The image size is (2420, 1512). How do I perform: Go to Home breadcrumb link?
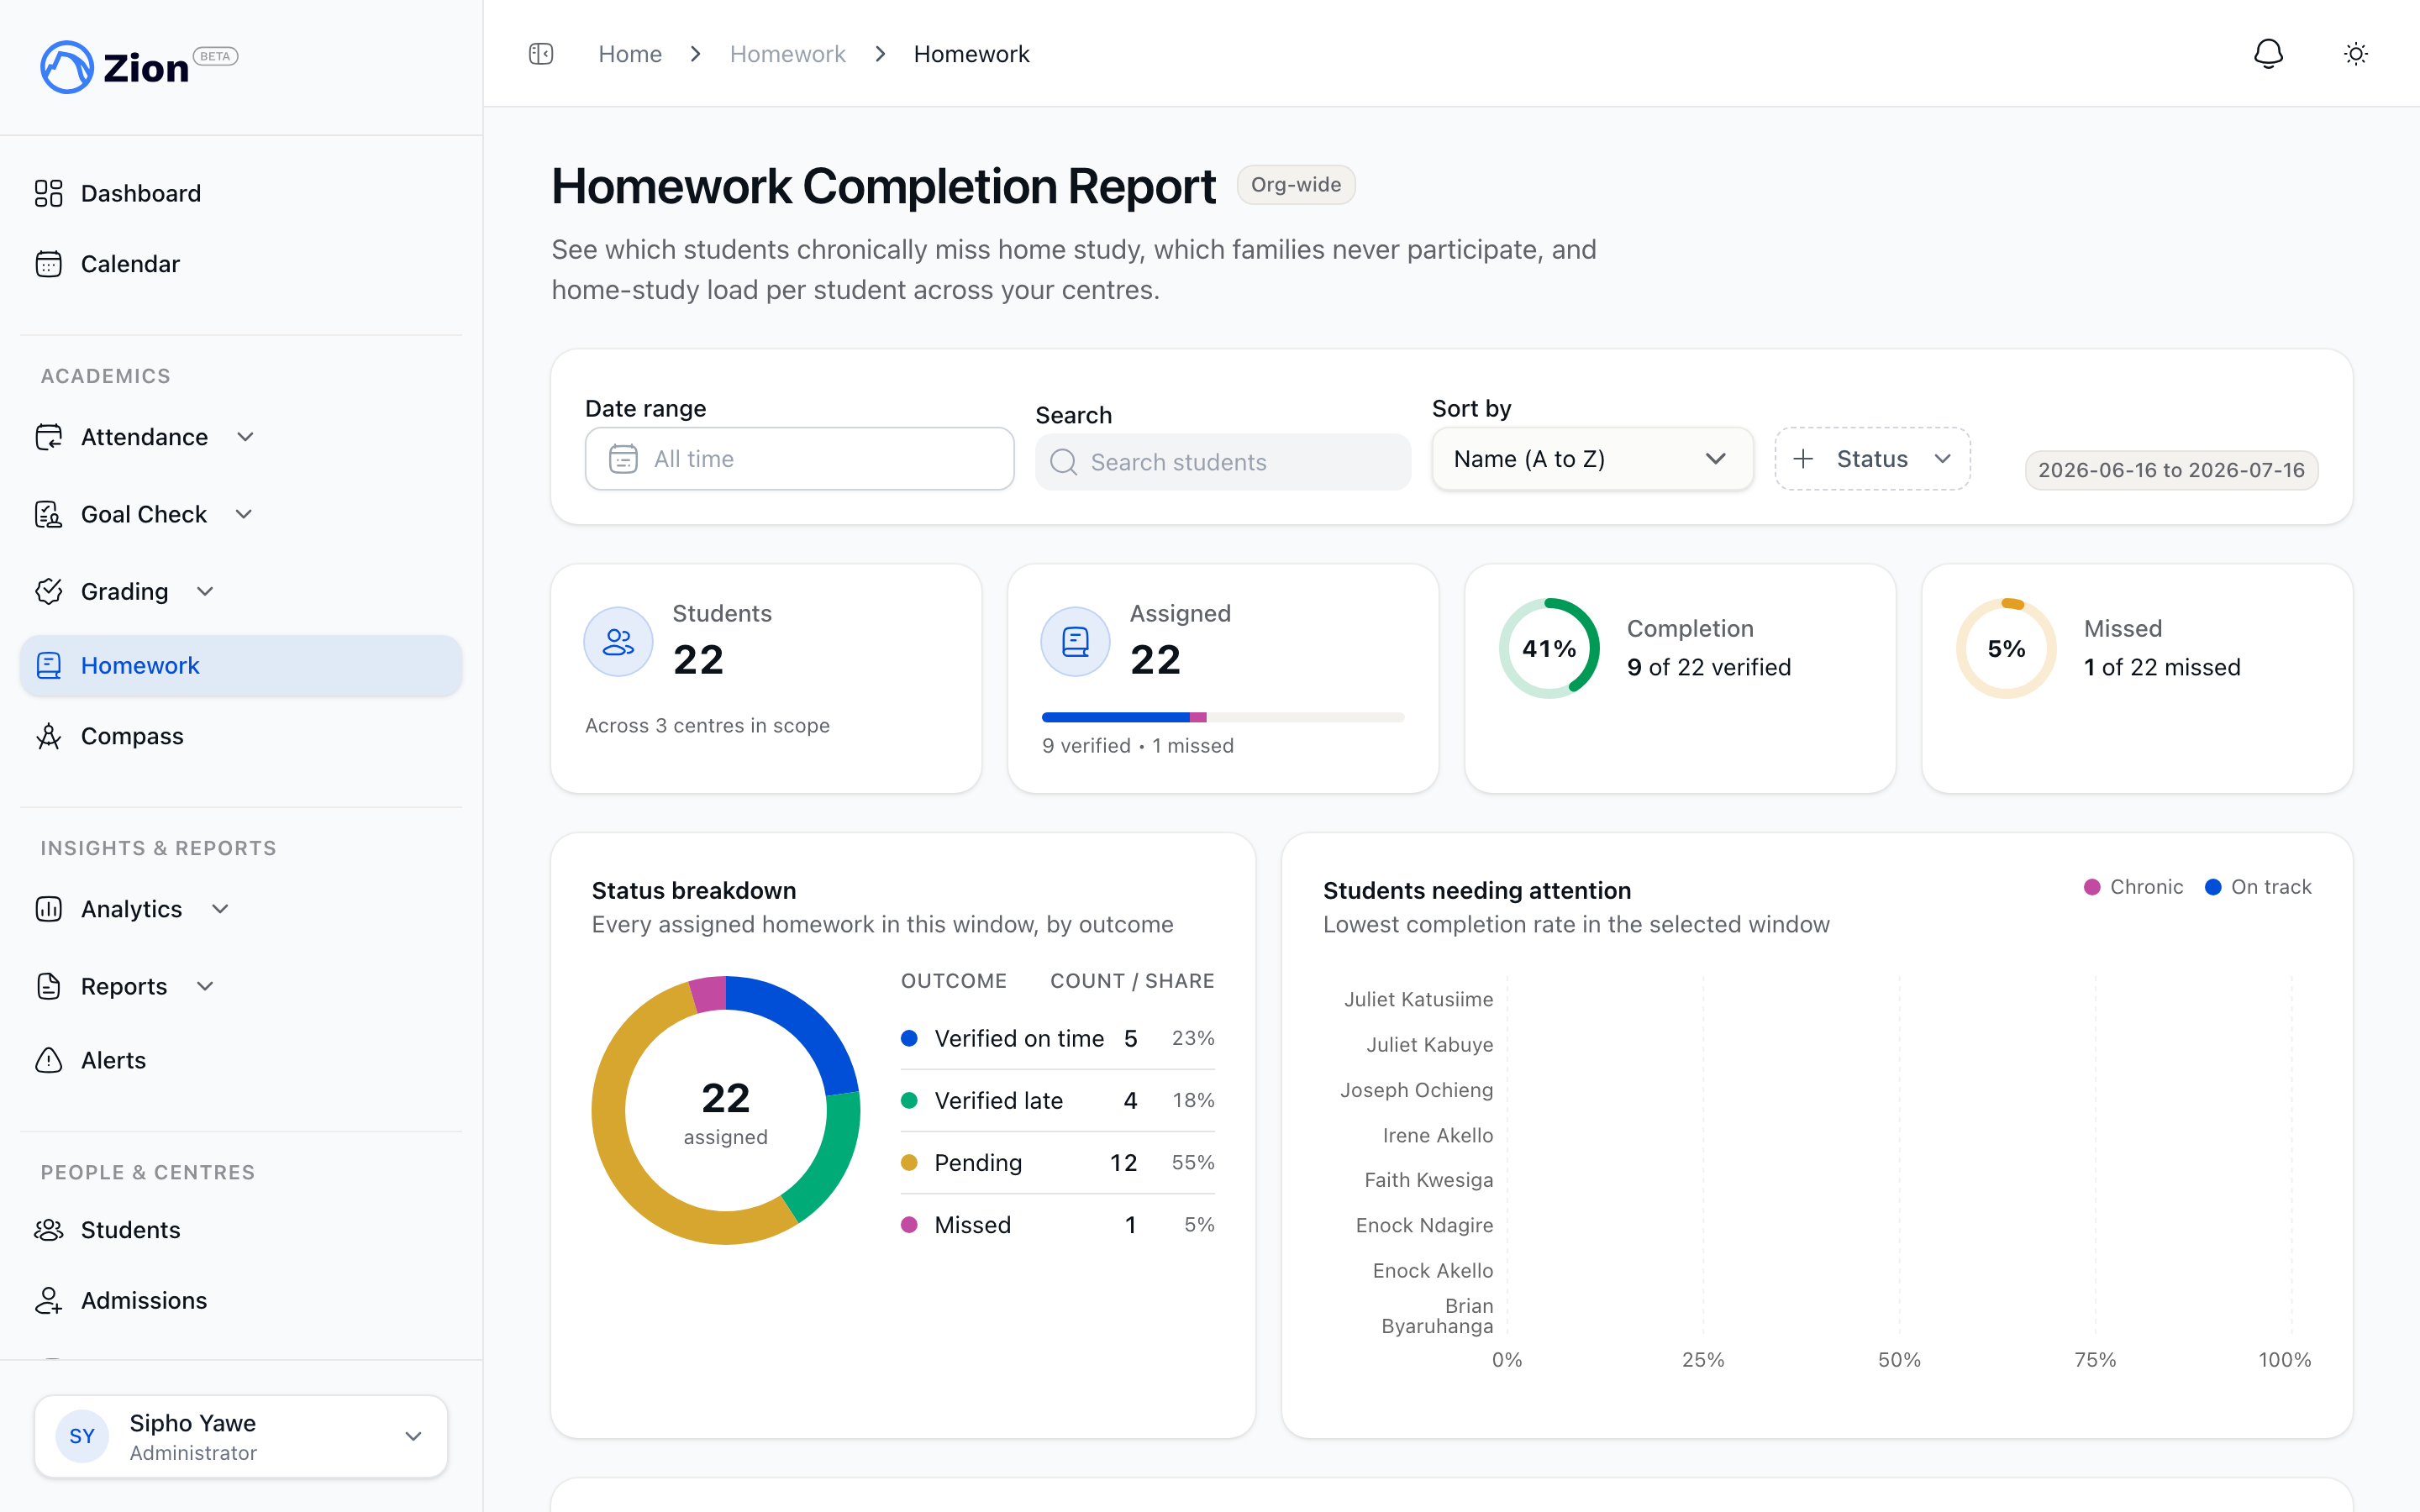coord(630,54)
